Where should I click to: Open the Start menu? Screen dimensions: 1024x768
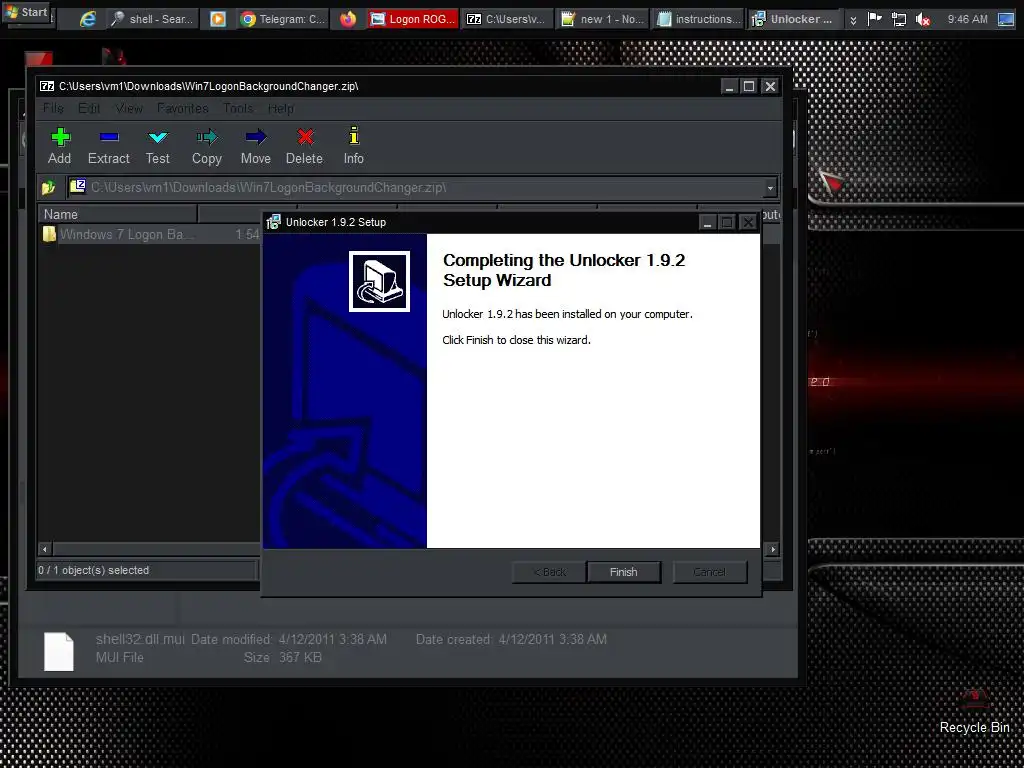[x=26, y=12]
